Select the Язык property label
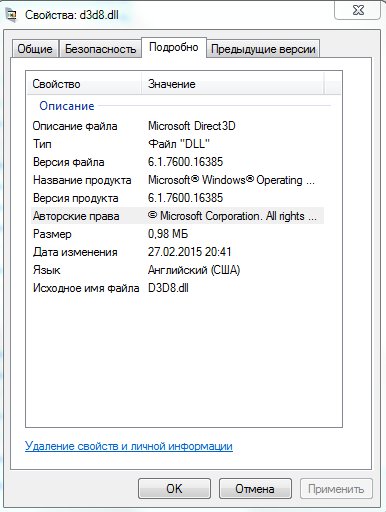The image size is (386, 512). point(47,270)
